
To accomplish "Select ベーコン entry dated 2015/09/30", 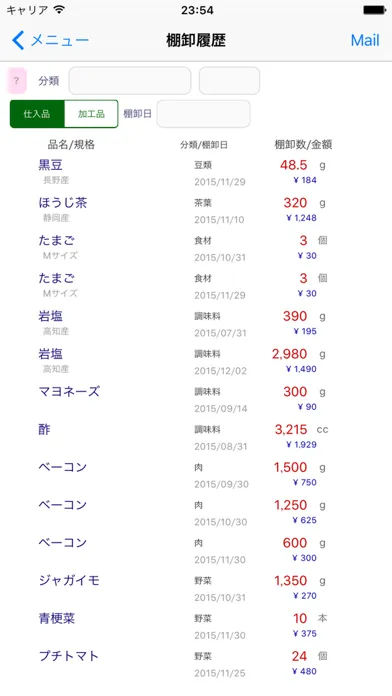I will [196, 475].
